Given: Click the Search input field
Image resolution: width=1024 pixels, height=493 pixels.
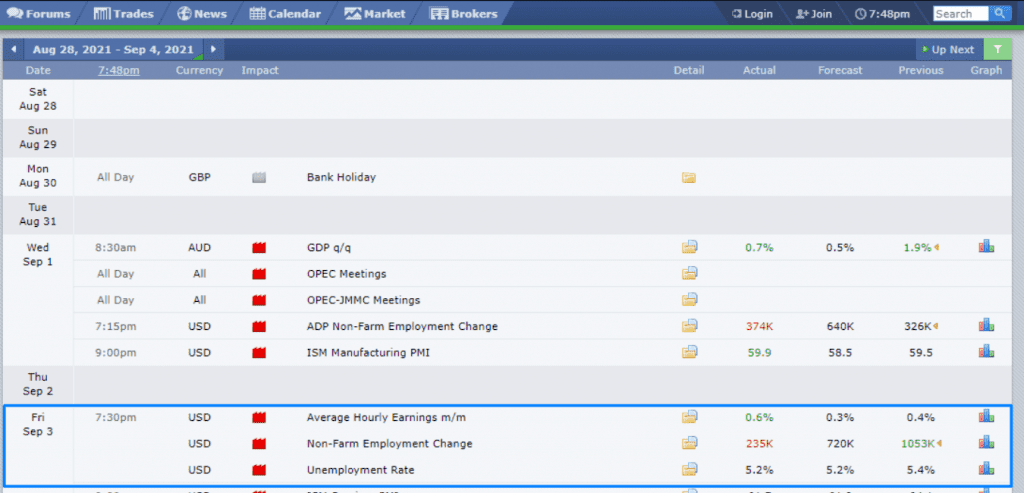Looking at the screenshot, I should pos(960,14).
